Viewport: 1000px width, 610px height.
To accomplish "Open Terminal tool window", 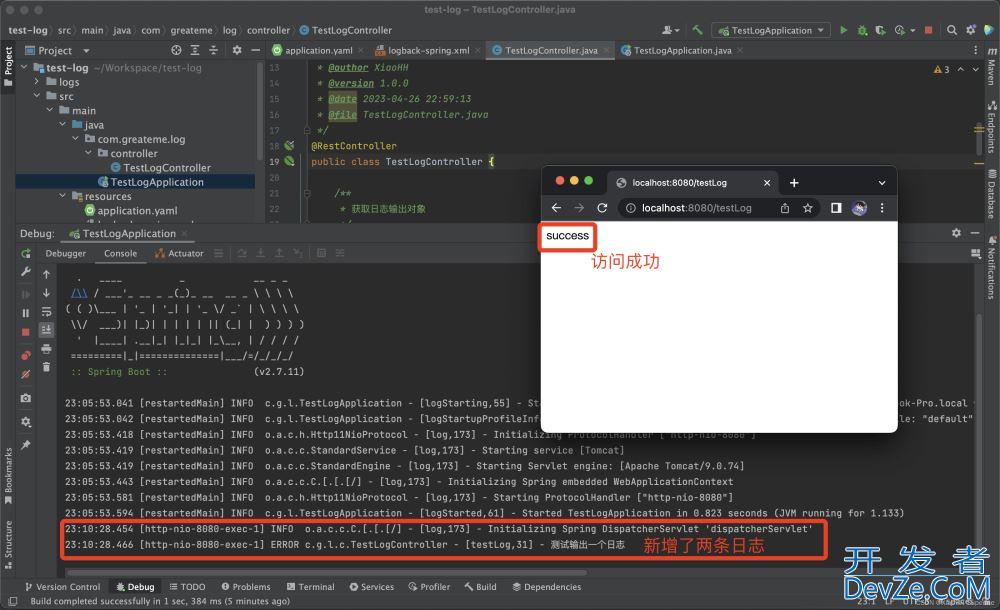I will coord(310,587).
